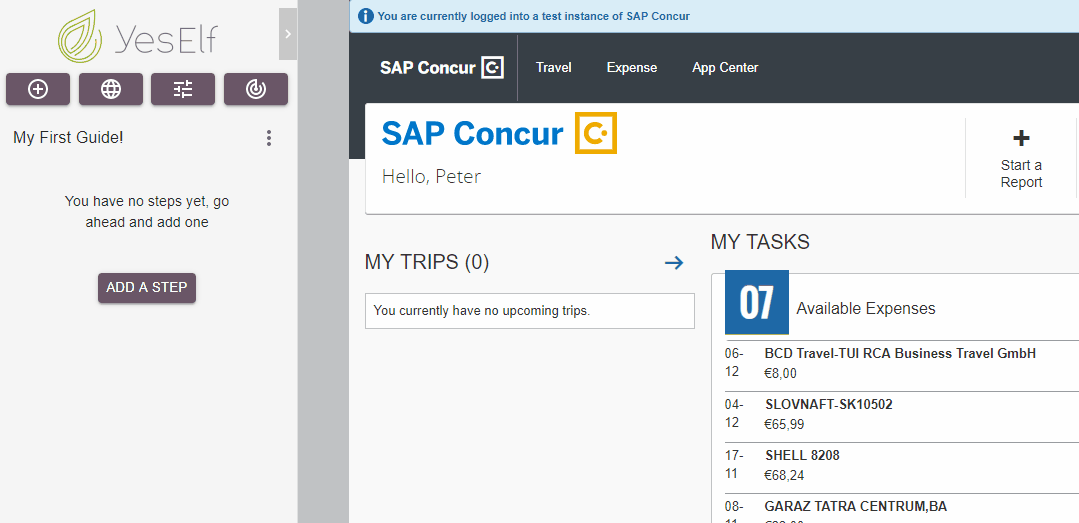The image size is (1079, 523).
Task: Open the globe icon in YesElf toolbar
Action: point(111,89)
